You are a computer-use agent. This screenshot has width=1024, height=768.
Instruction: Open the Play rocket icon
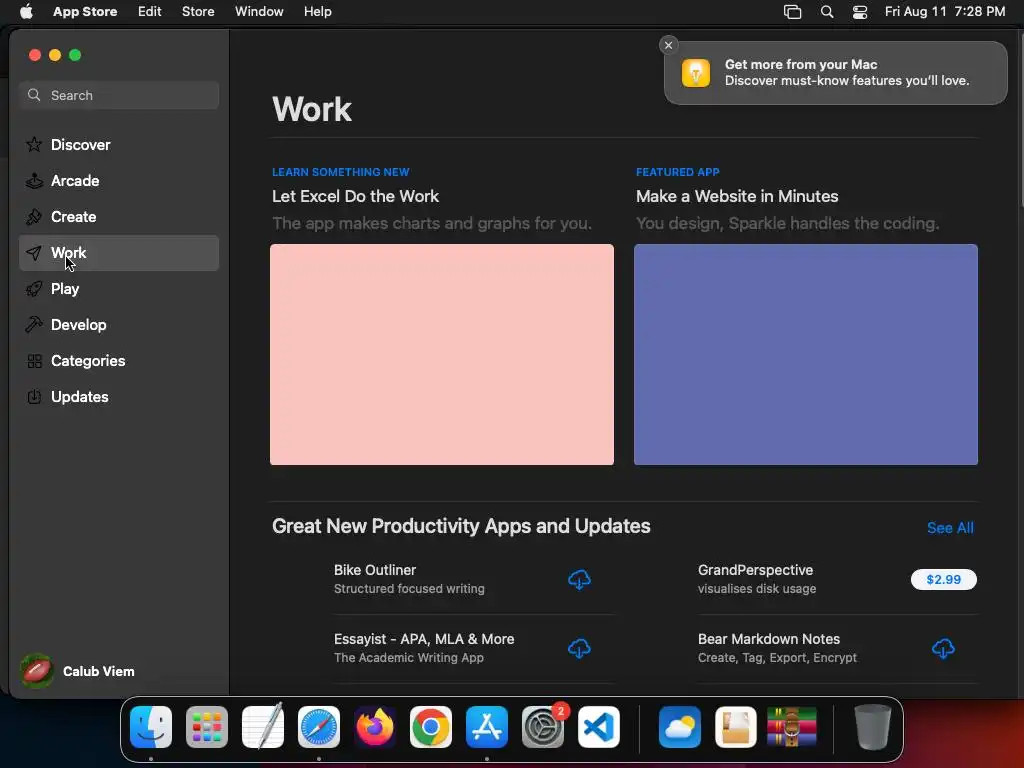point(34,289)
